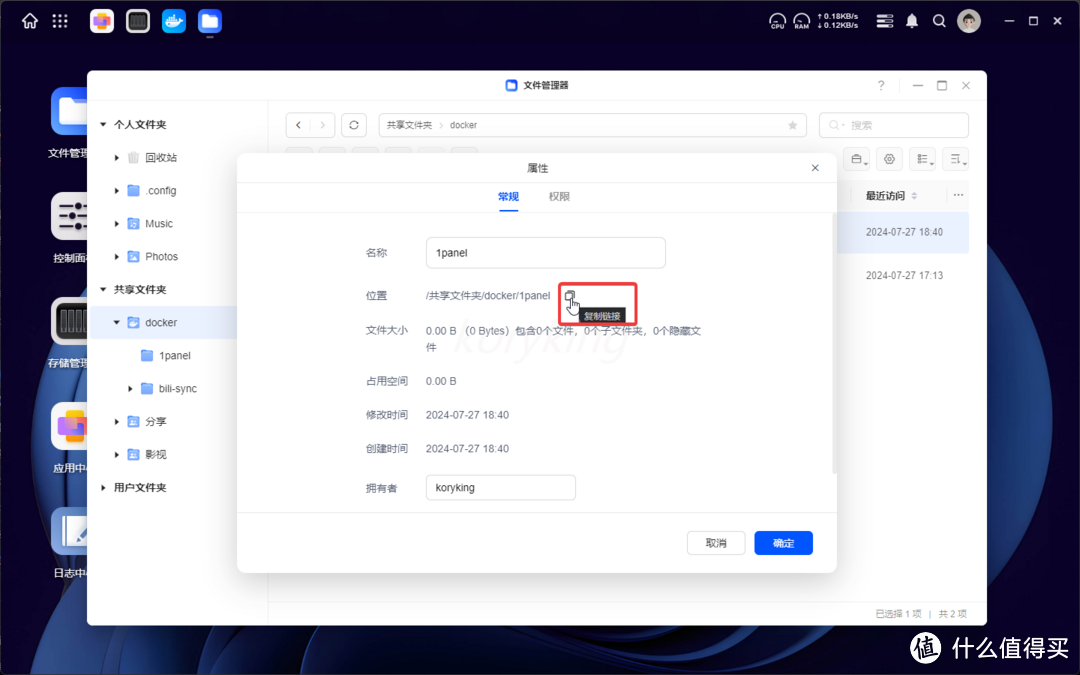The height and width of the screenshot is (675, 1080).
Task: Open the settings gear in the file manager toolbar
Action: 889,158
